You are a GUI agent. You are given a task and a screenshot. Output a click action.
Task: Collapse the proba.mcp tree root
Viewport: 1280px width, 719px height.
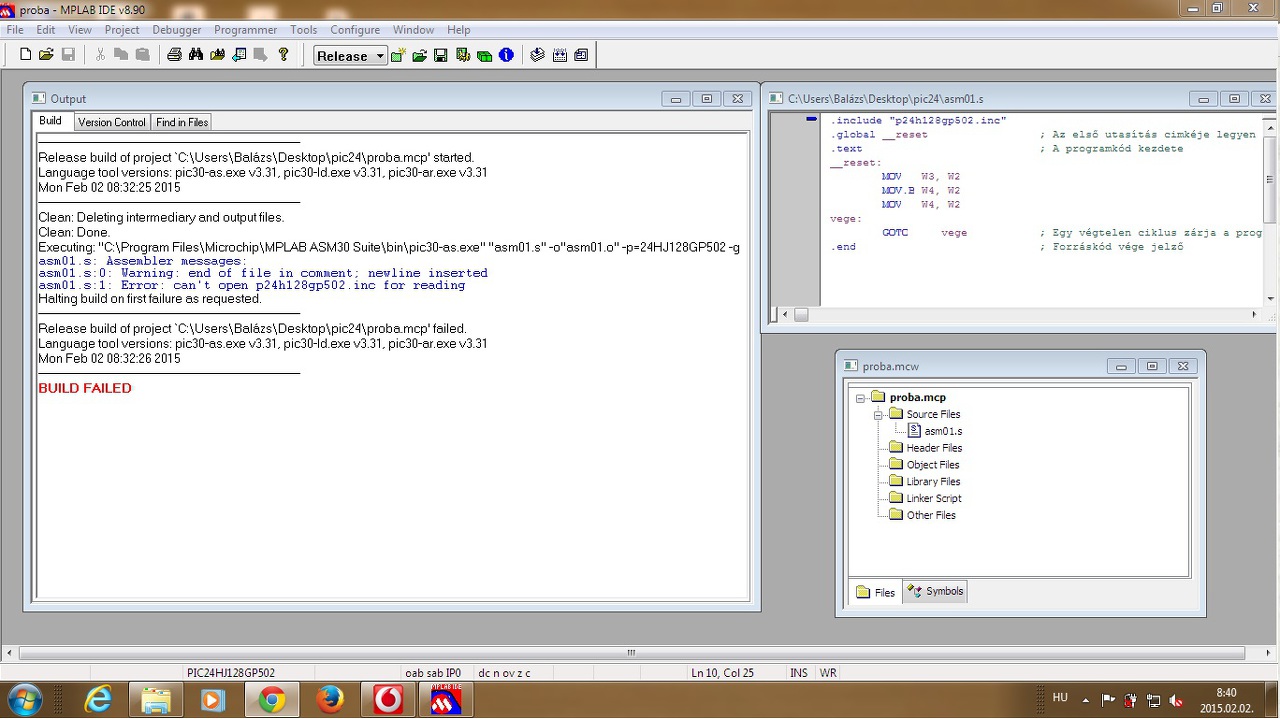(860, 397)
